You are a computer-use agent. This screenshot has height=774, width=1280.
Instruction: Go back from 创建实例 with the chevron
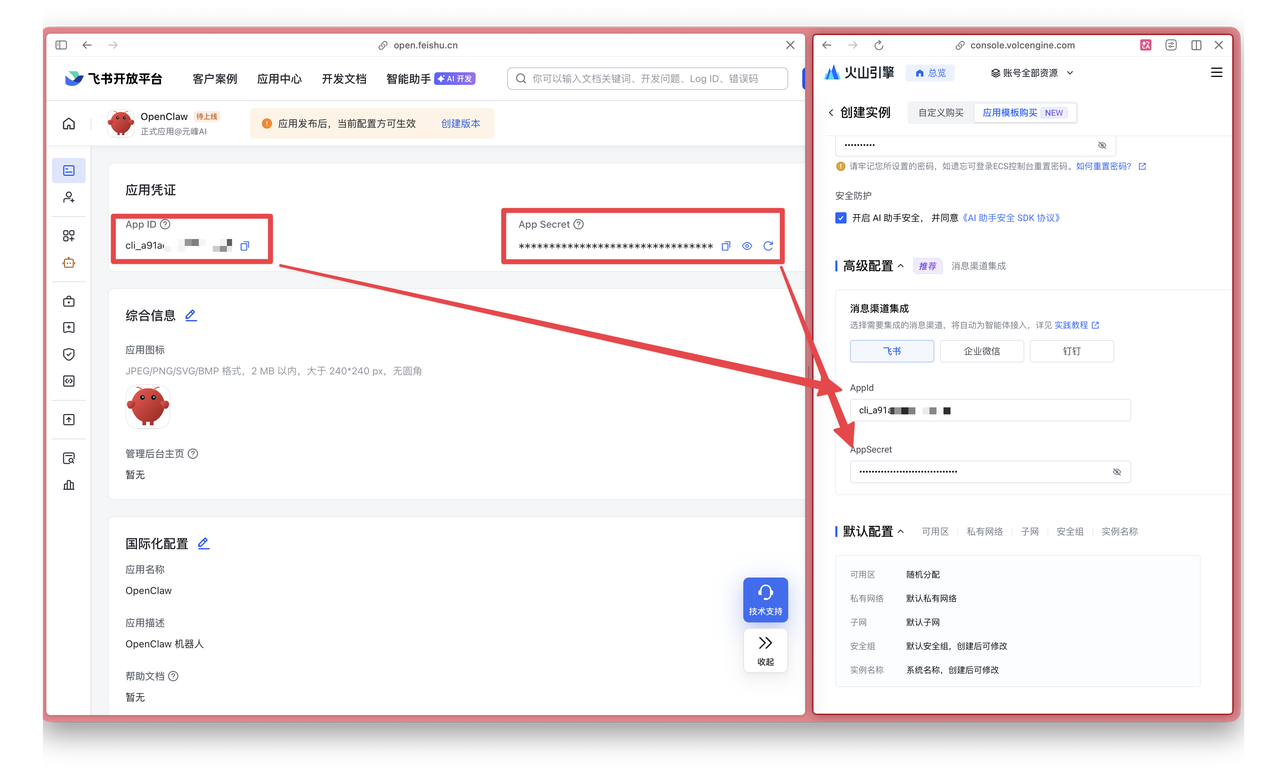point(831,113)
